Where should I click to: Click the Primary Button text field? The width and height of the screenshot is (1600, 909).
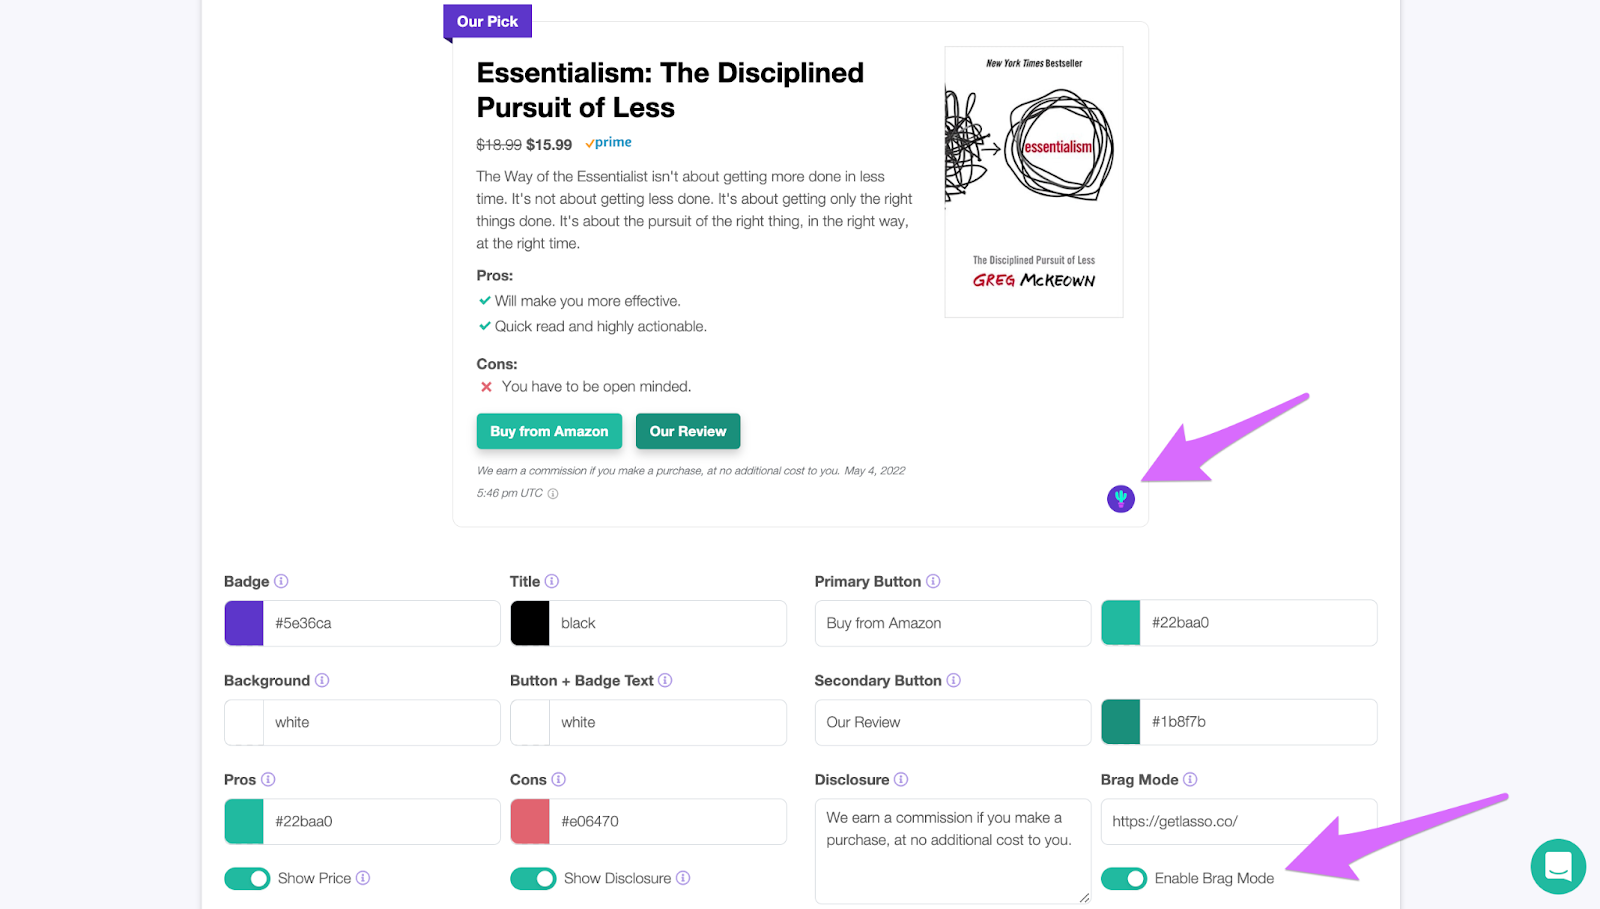click(x=953, y=623)
